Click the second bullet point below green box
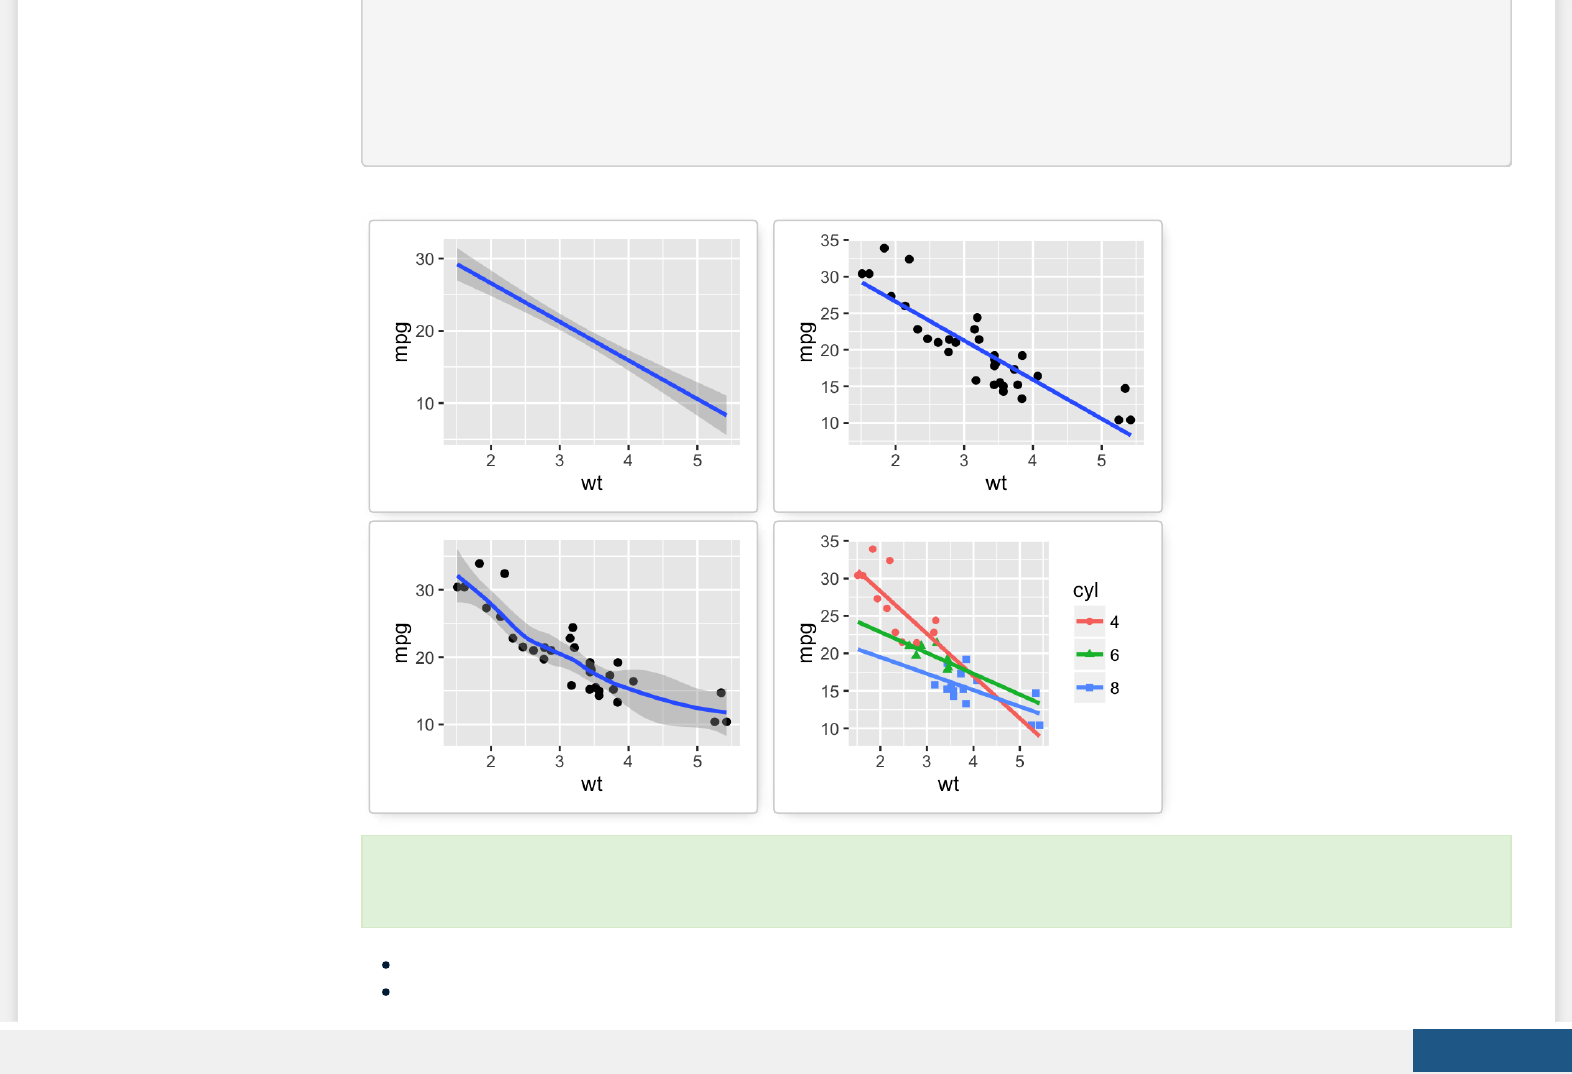This screenshot has width=1572, height=1074. point(386,992)
